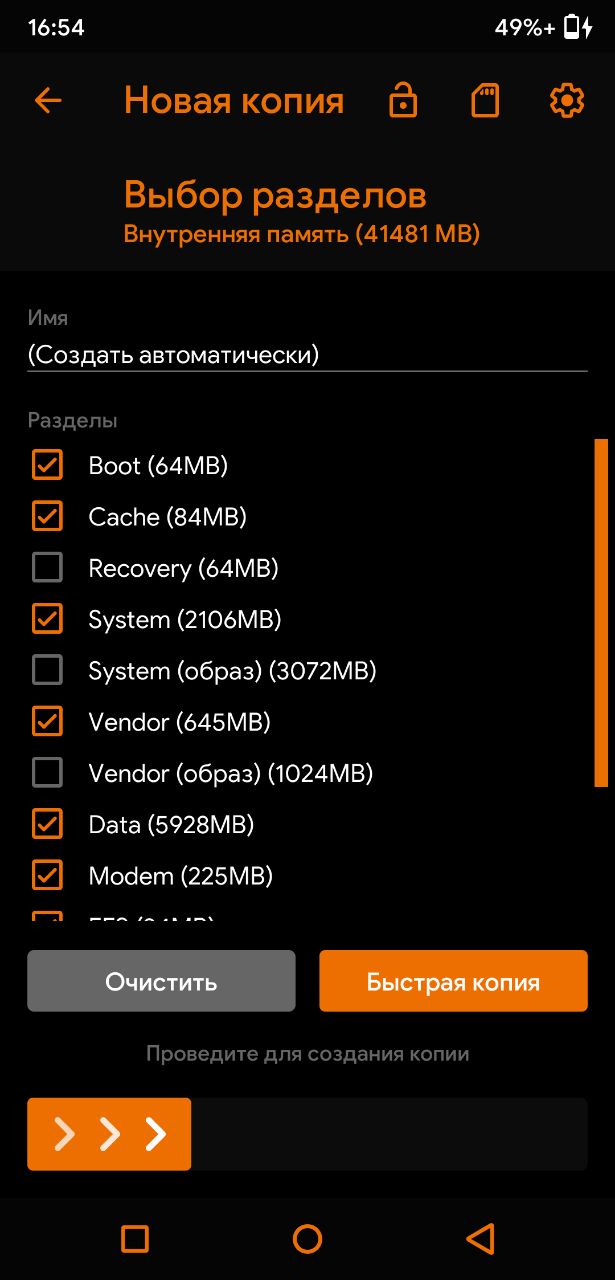
Task: Tap the swipe-to-backup arrow slider
Action: (109, 1134)
